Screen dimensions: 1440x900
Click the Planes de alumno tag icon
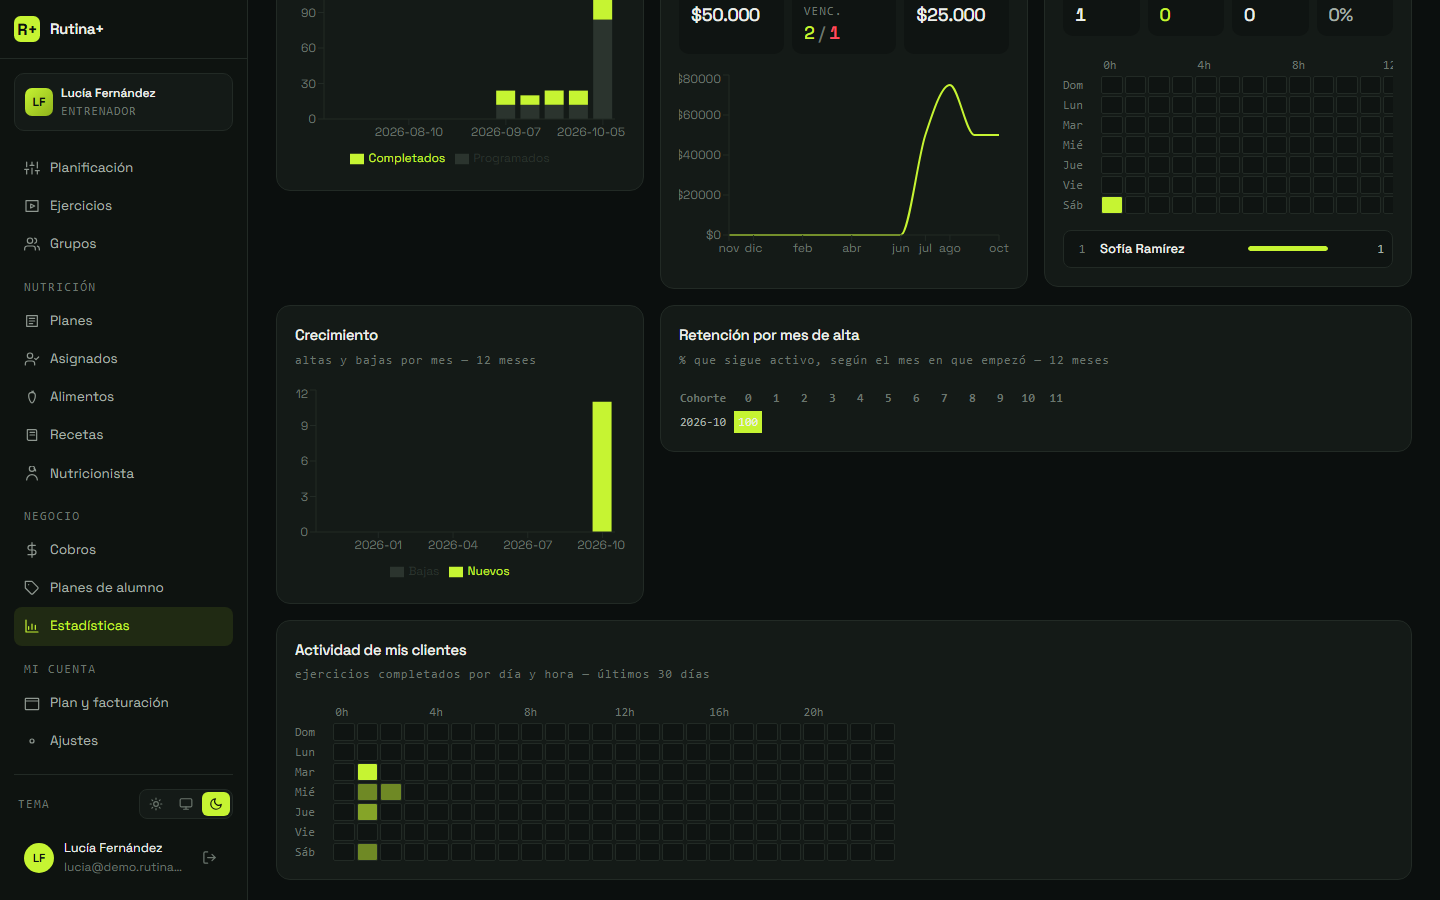click(x=32, y=588)
